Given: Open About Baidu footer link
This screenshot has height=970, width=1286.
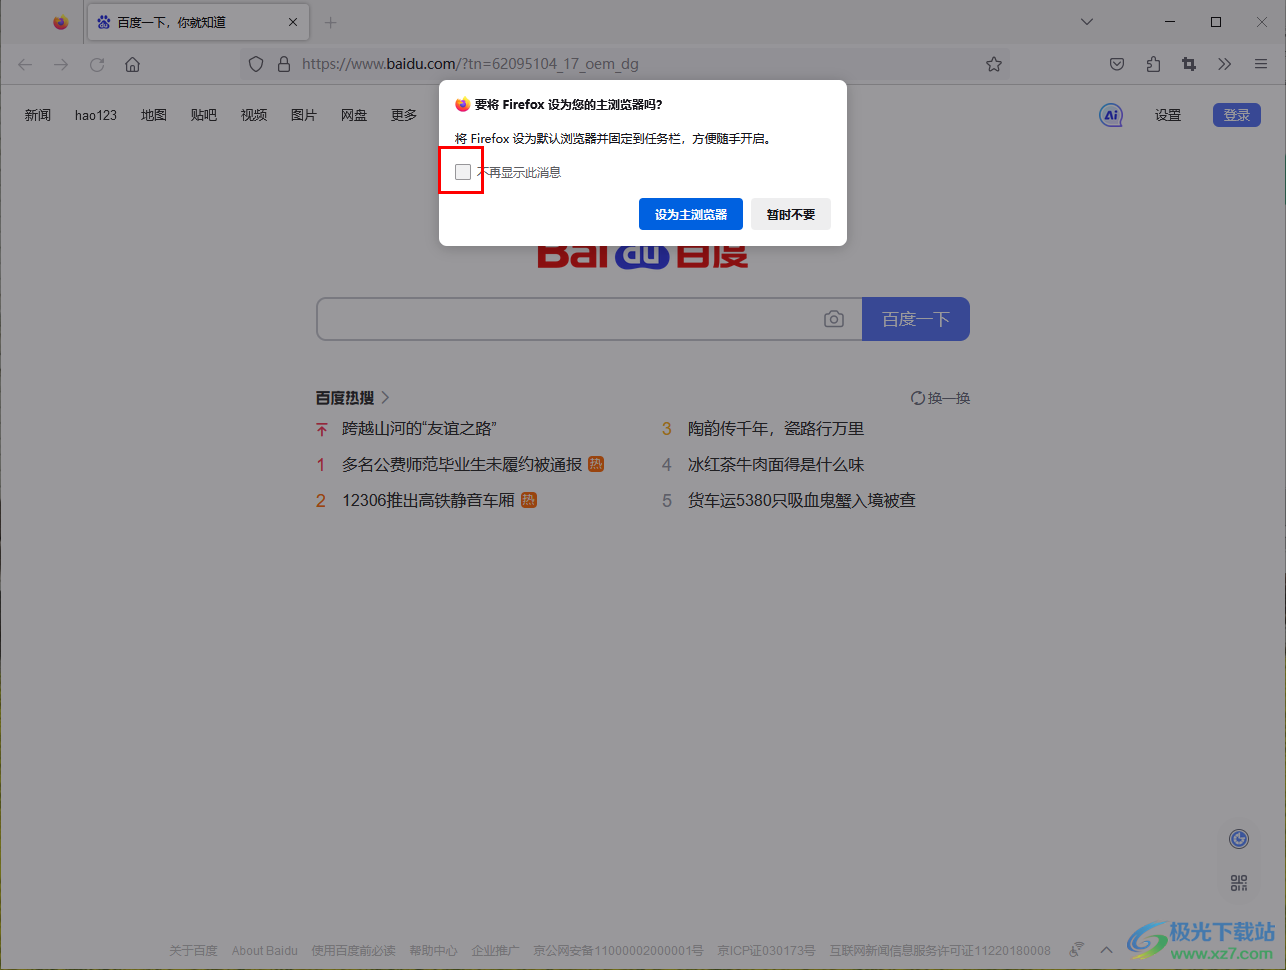Looking at the screenshot, I should pyautogui.click(x=265, y=951).
